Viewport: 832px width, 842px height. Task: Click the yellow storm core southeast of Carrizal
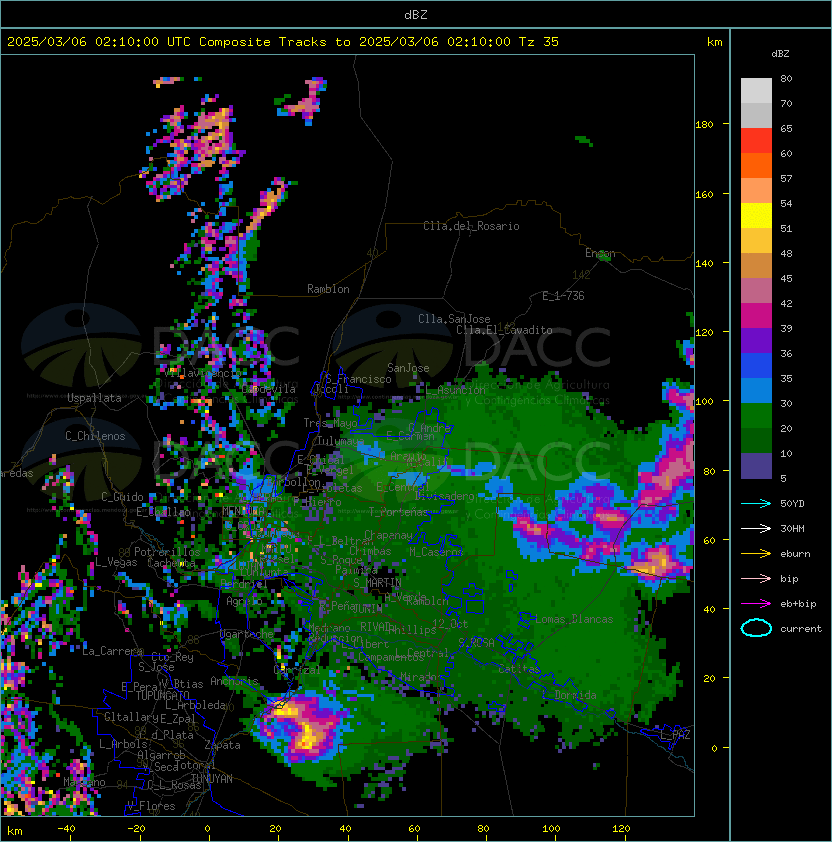click(x=308, y=736)
